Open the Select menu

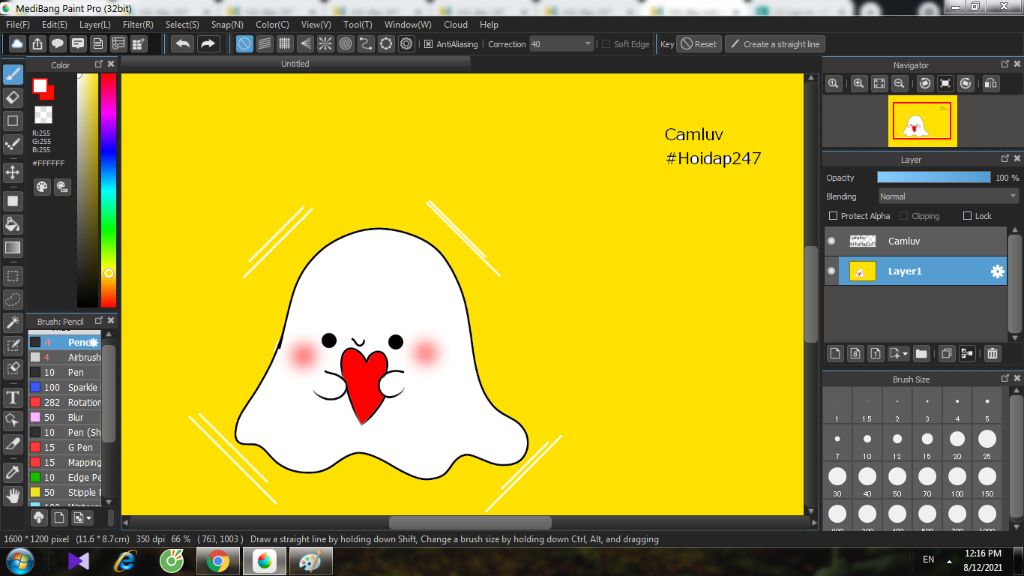tap(182, 24)
